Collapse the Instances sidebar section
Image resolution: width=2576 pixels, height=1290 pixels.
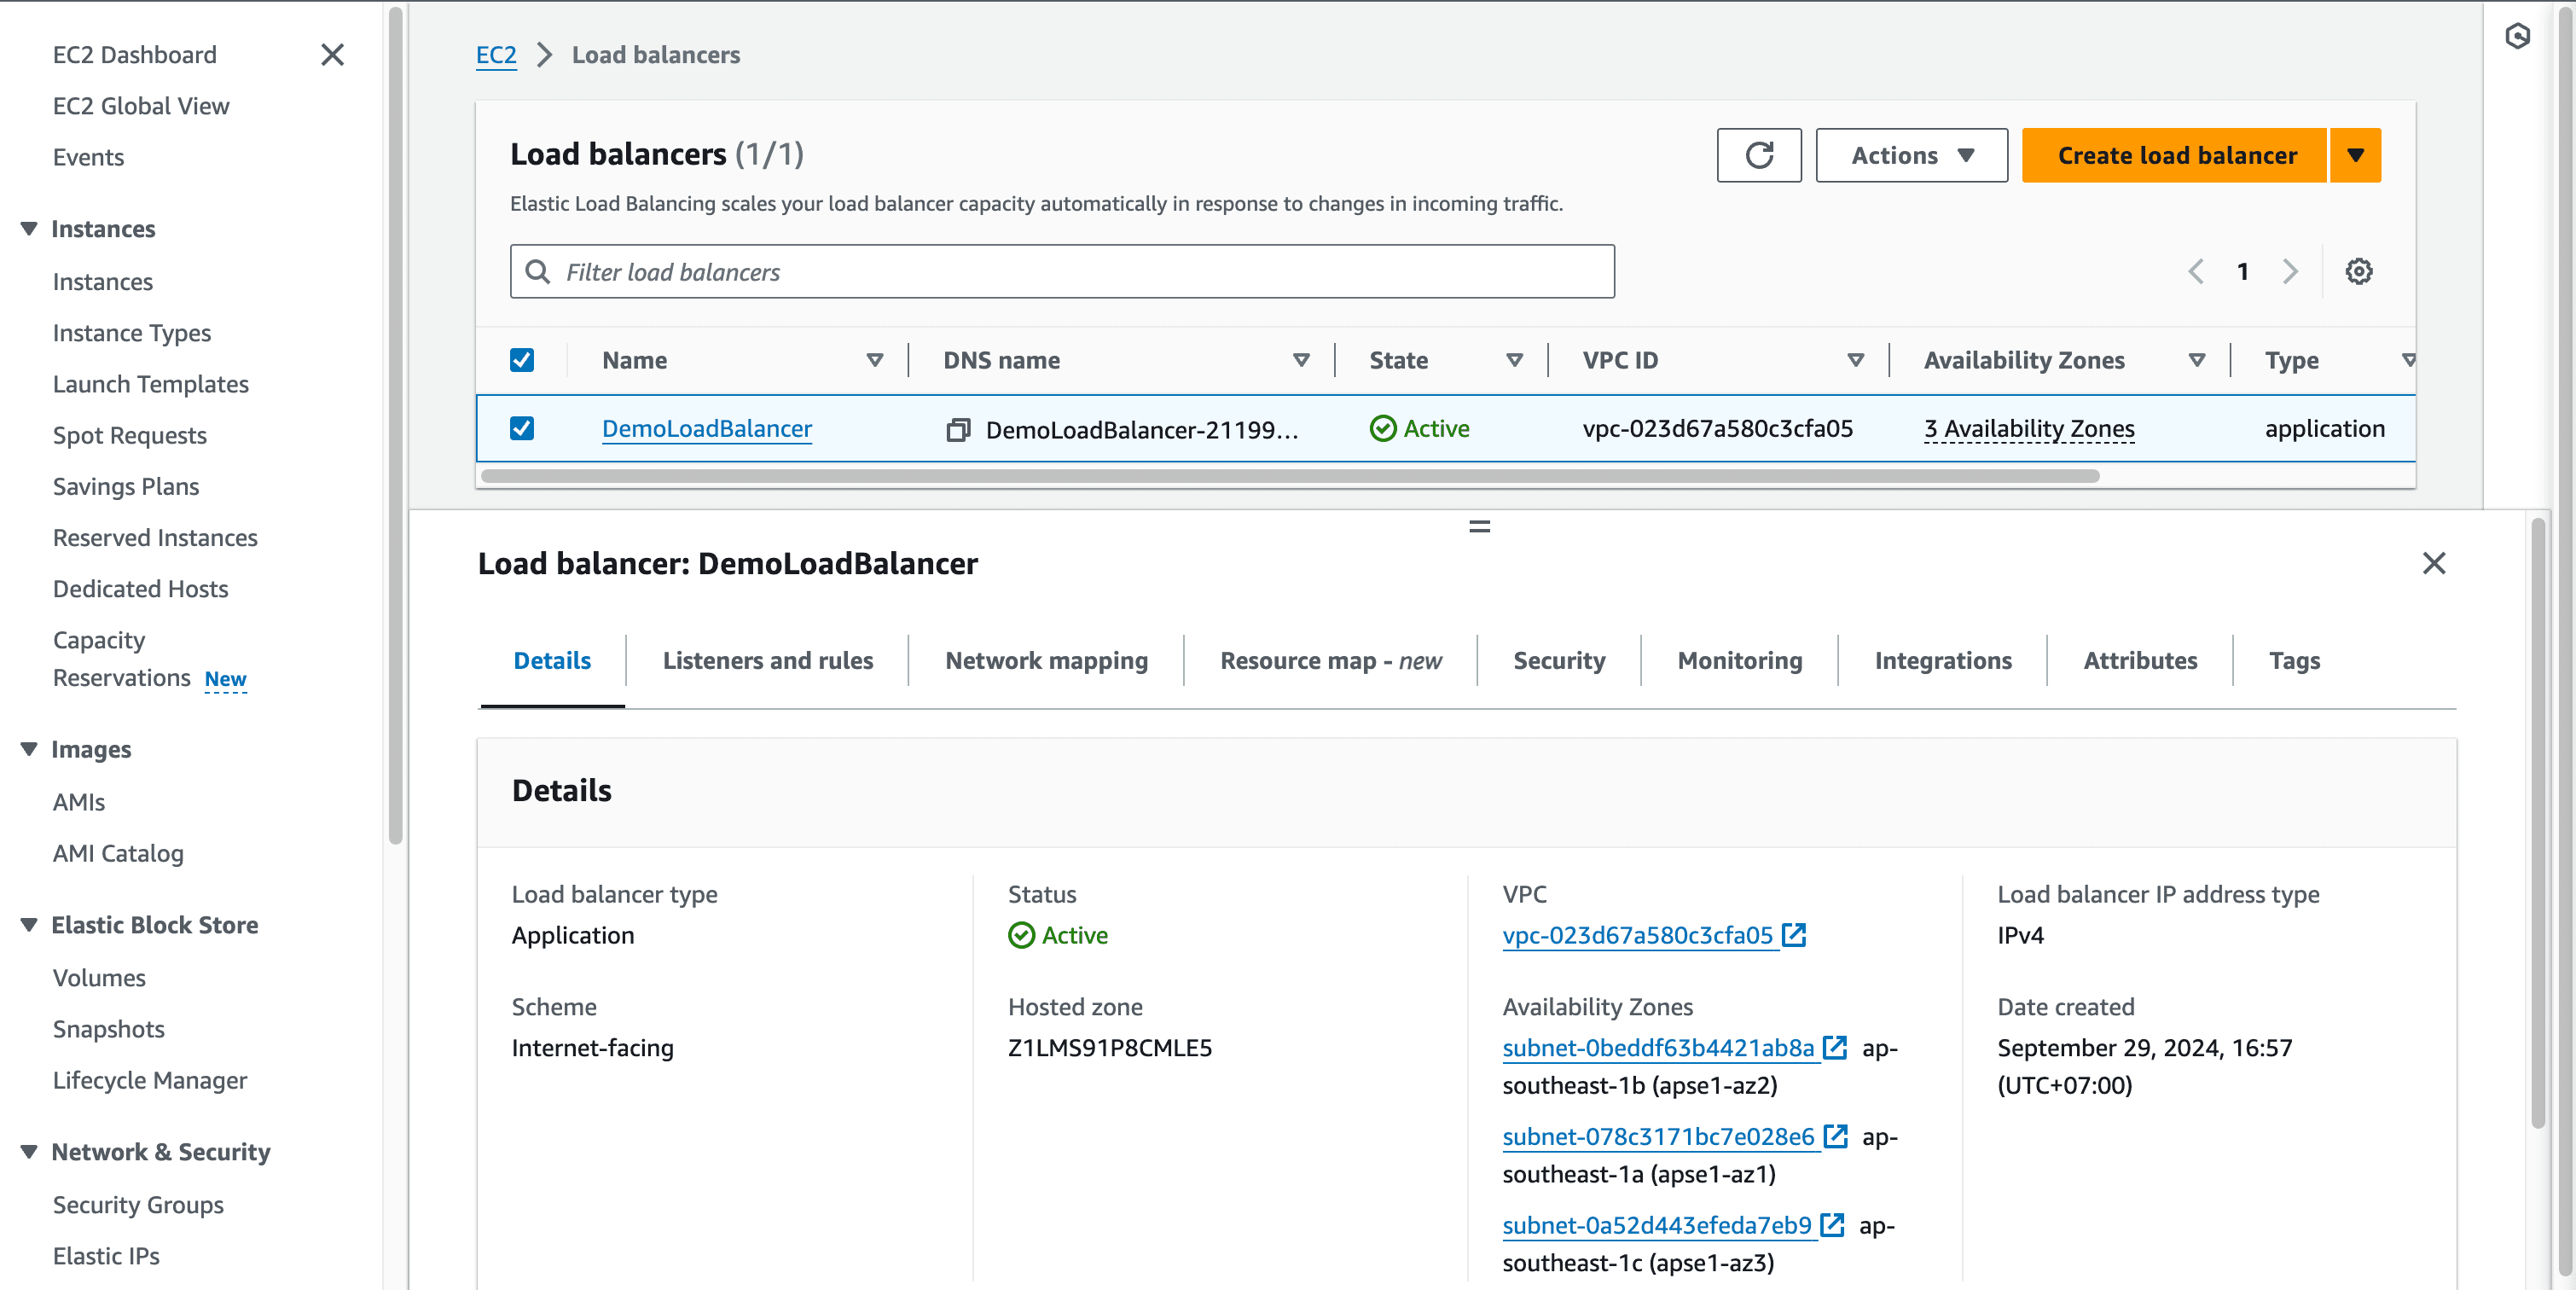pos(29,229)
